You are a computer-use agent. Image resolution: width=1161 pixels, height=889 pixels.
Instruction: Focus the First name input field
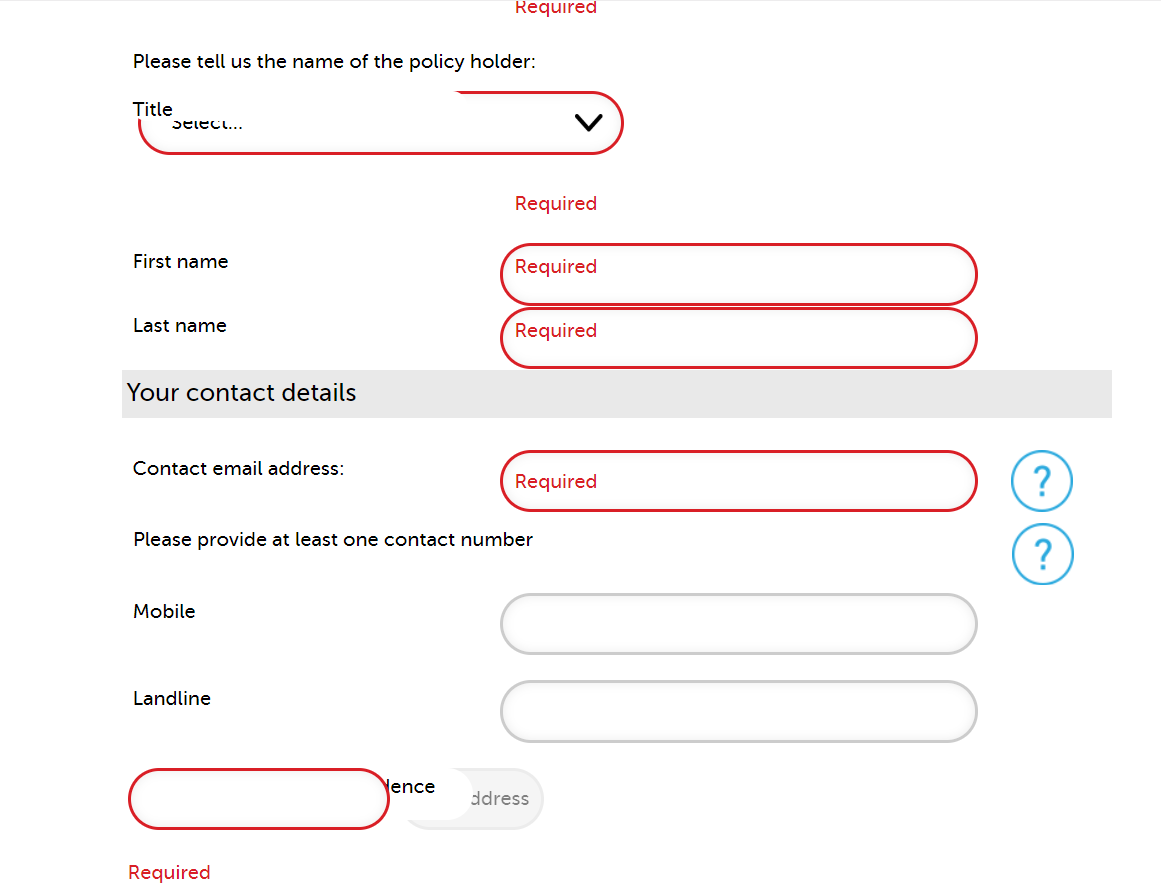point(738,274)
